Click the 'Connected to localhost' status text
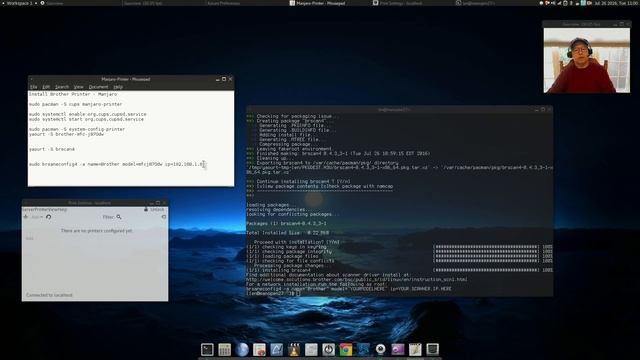The image size is (640, 360). point(49,295)
